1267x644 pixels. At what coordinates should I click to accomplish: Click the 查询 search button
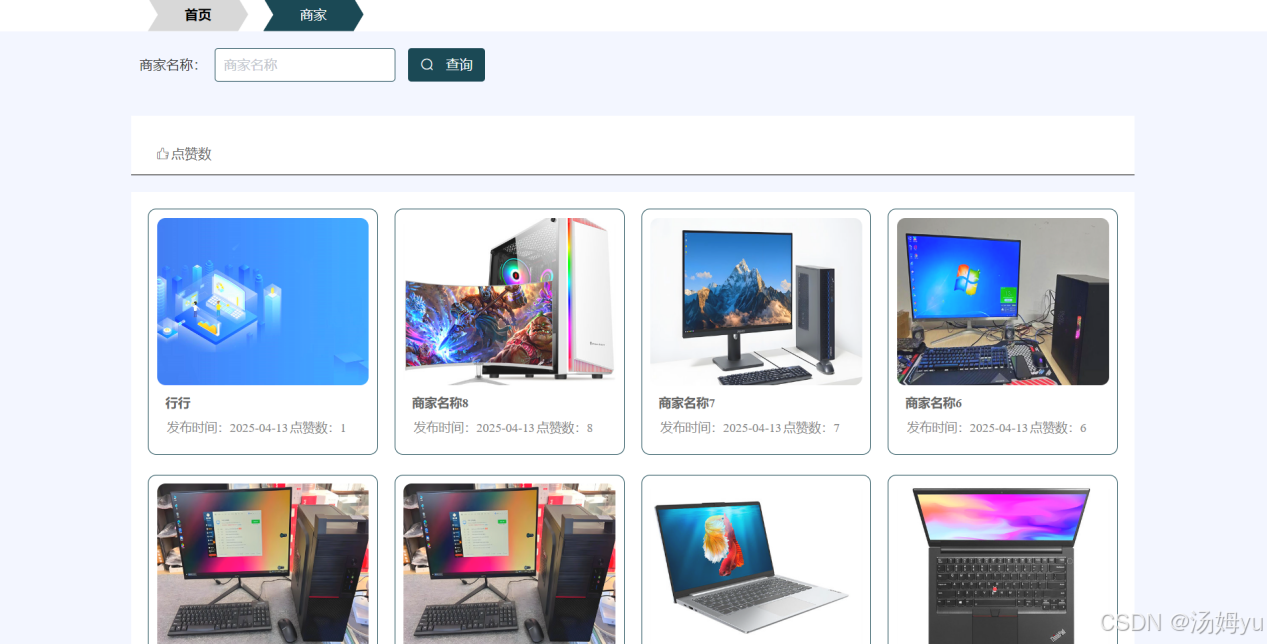click(x=446, y=65)
